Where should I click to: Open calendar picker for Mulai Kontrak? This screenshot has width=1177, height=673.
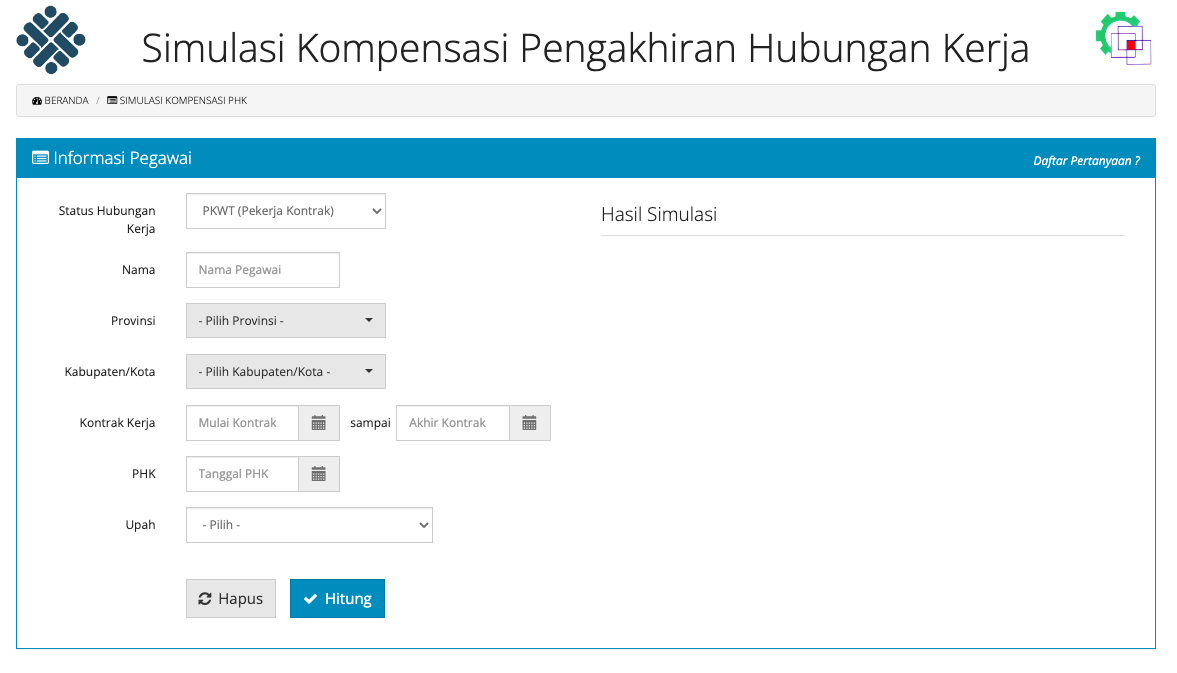click(x=319, y=423)
